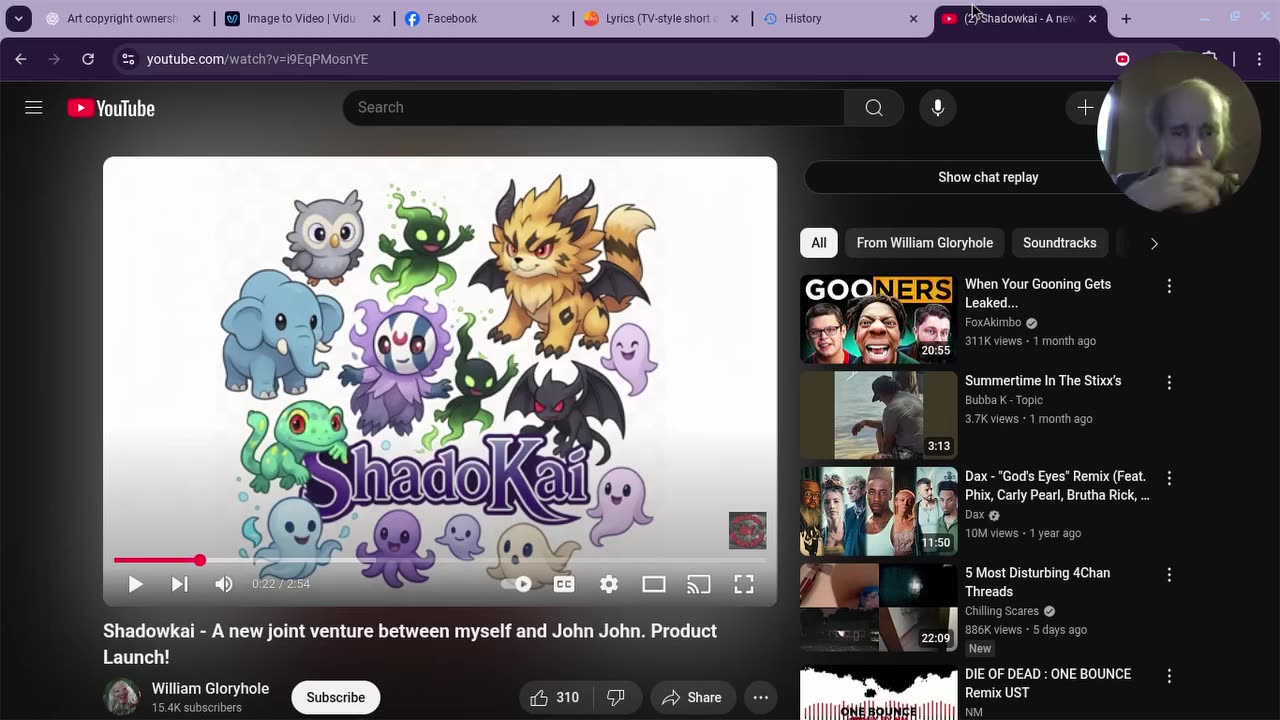This screenshot has width=1280, height=720.
Task: Open William Gloryhole channel avatar
Action: 123,697
